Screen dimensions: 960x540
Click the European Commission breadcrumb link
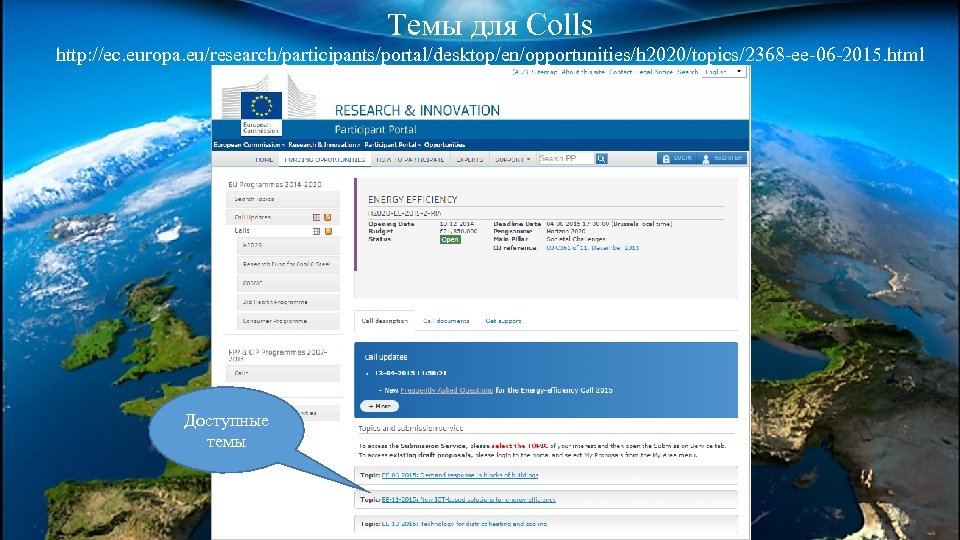[247, 145]
